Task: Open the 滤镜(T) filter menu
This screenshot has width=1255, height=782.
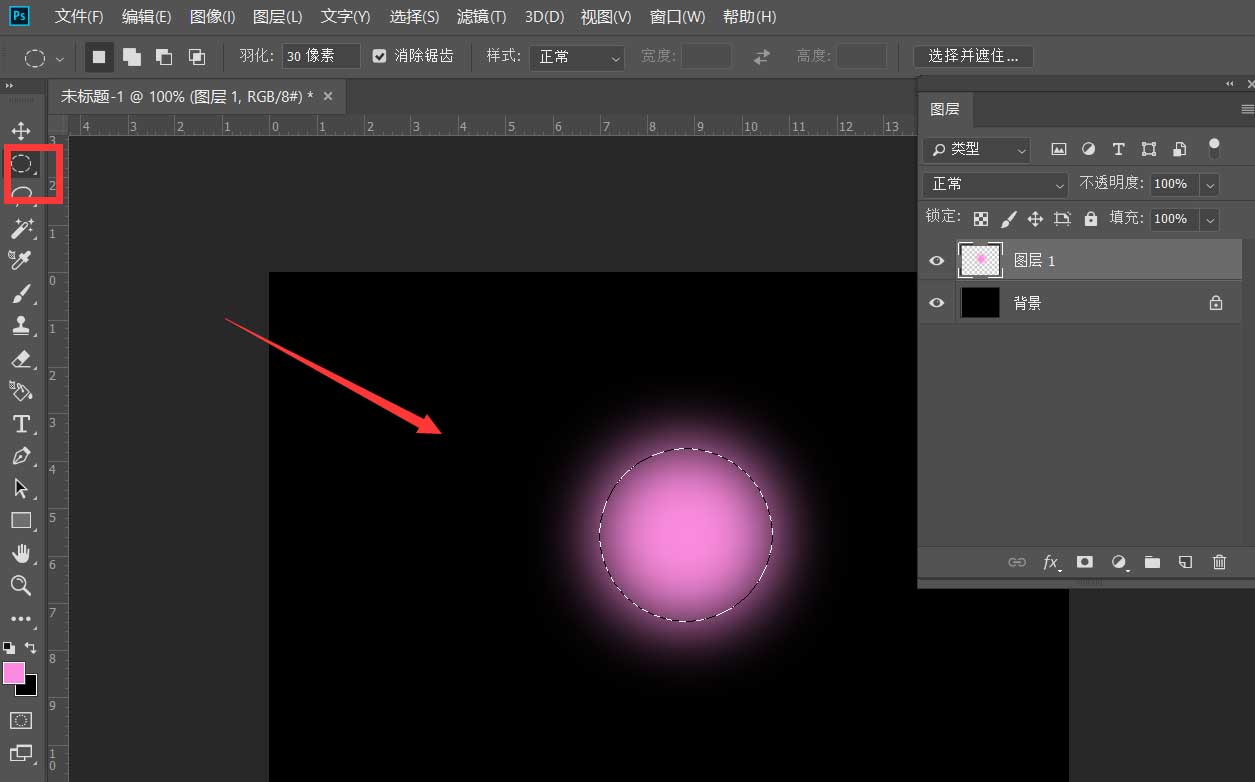Action: pos(481,17)
